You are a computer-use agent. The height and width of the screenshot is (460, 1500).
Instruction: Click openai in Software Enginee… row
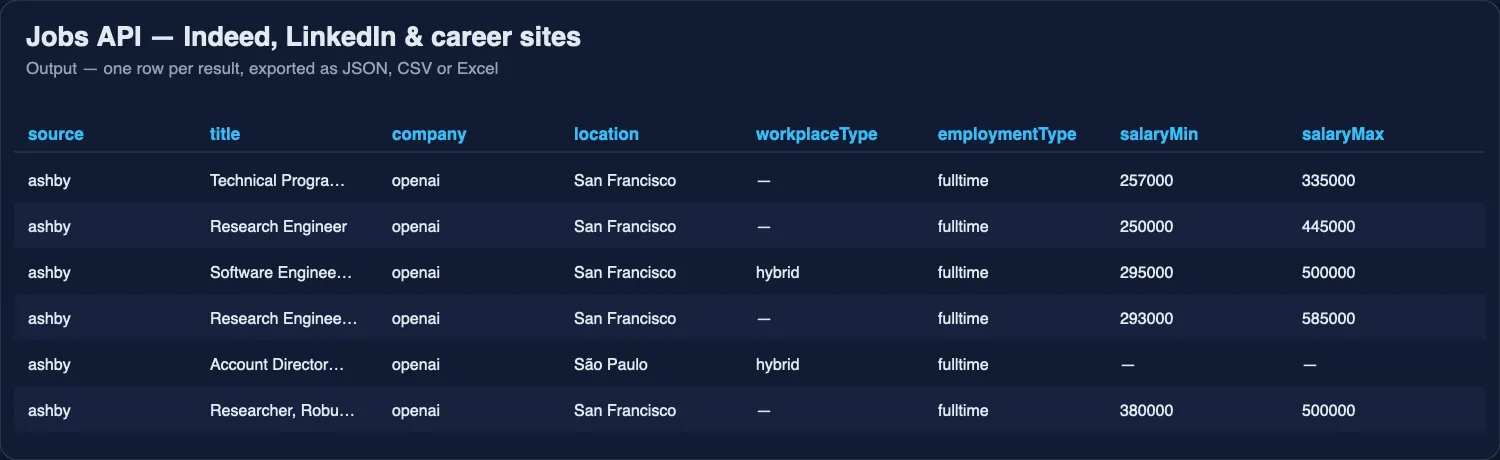416,273
